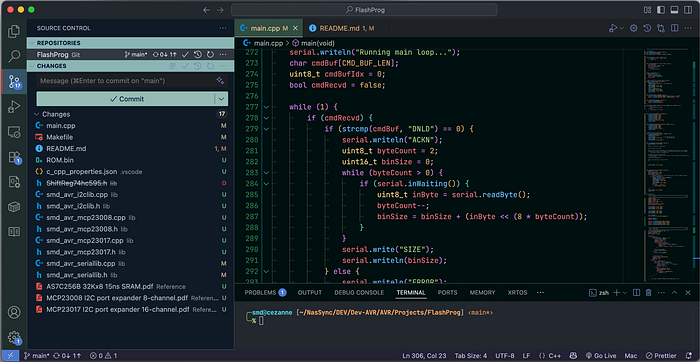
Task: Open run/debug dropdown arrow in editor toolbar
Action: [x=622, y=28]
